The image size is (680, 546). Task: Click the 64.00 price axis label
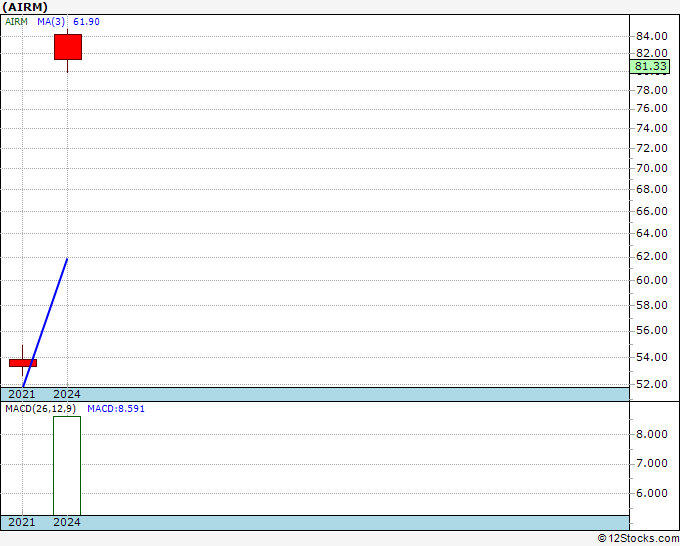point(651,233)
